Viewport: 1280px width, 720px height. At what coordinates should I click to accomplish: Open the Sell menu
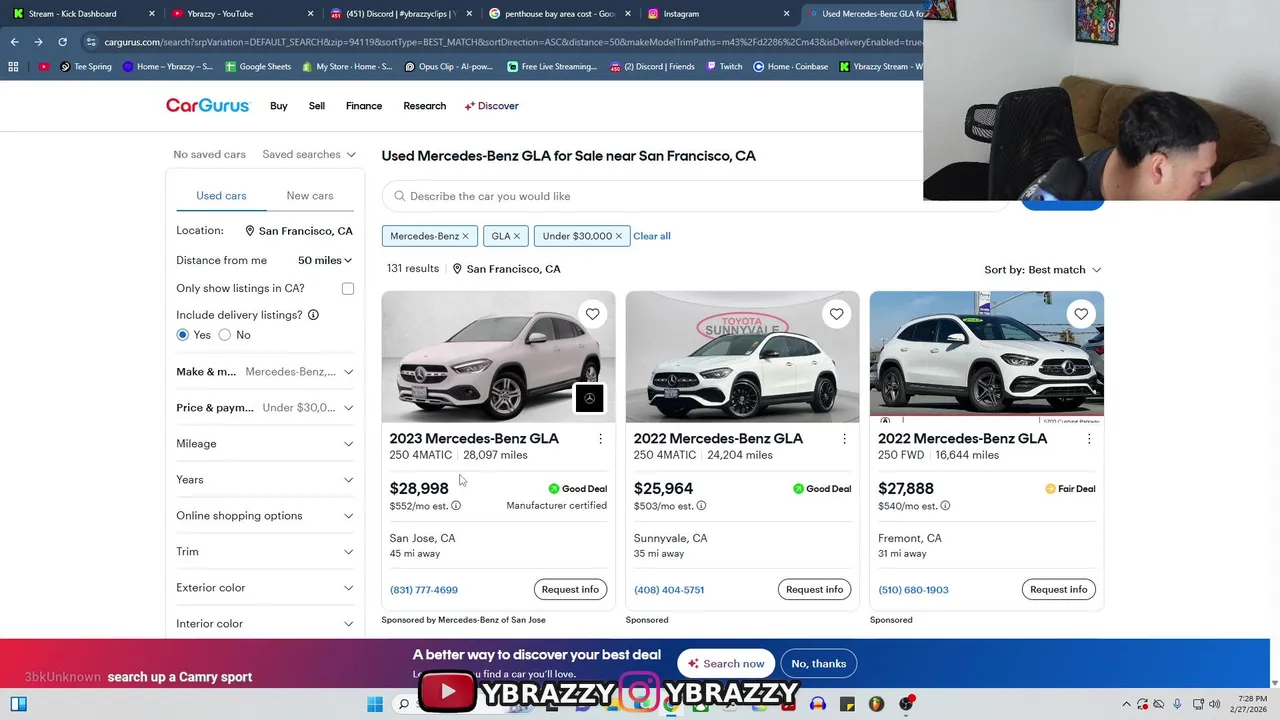(317, 106)
